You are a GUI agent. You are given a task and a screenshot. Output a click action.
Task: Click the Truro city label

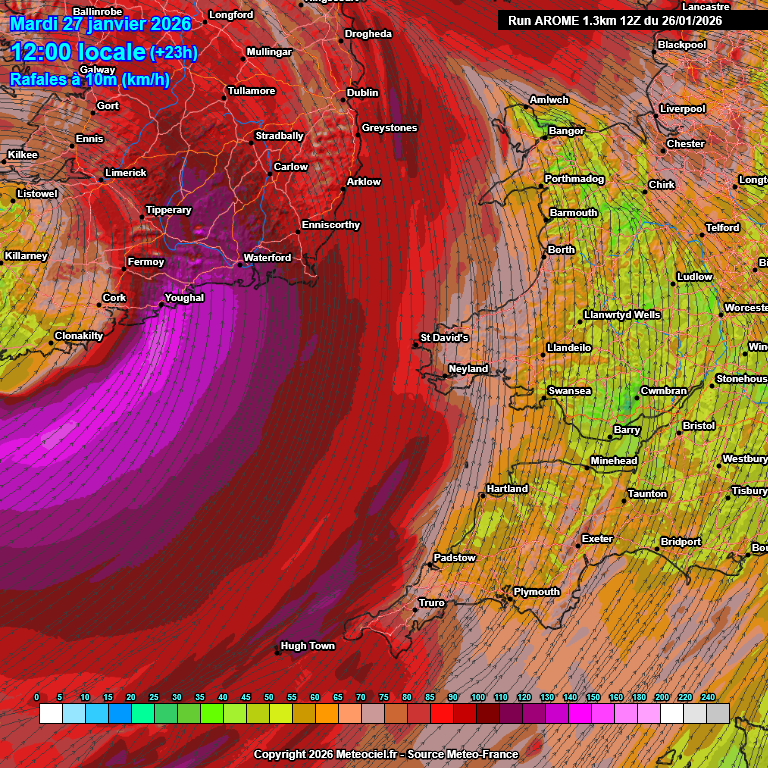click(x=432, y=603)
